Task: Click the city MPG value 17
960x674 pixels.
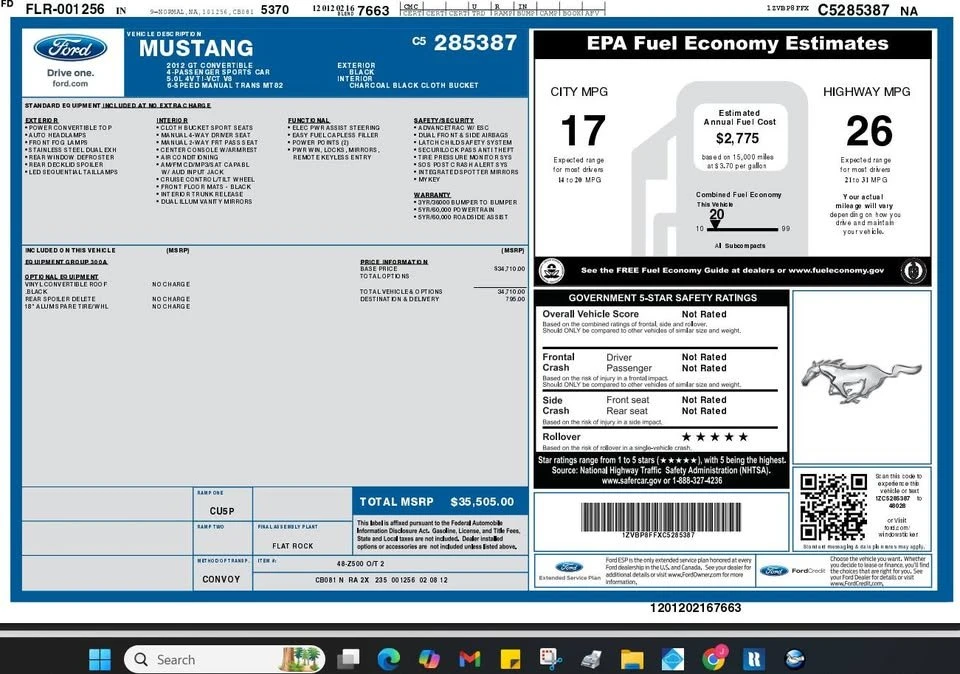Action: [x=583, y=130]
